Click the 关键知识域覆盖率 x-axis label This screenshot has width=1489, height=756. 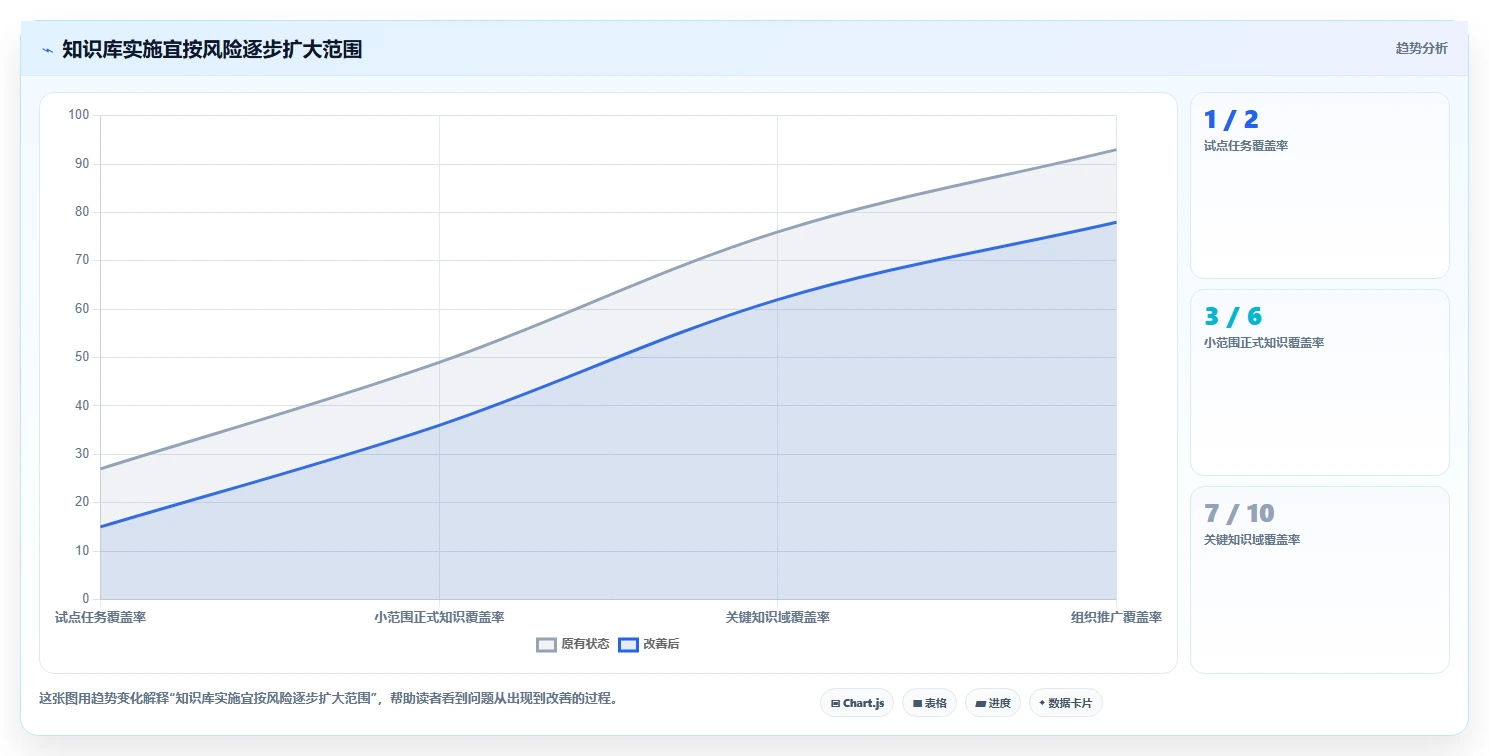[x=777, y=617]
